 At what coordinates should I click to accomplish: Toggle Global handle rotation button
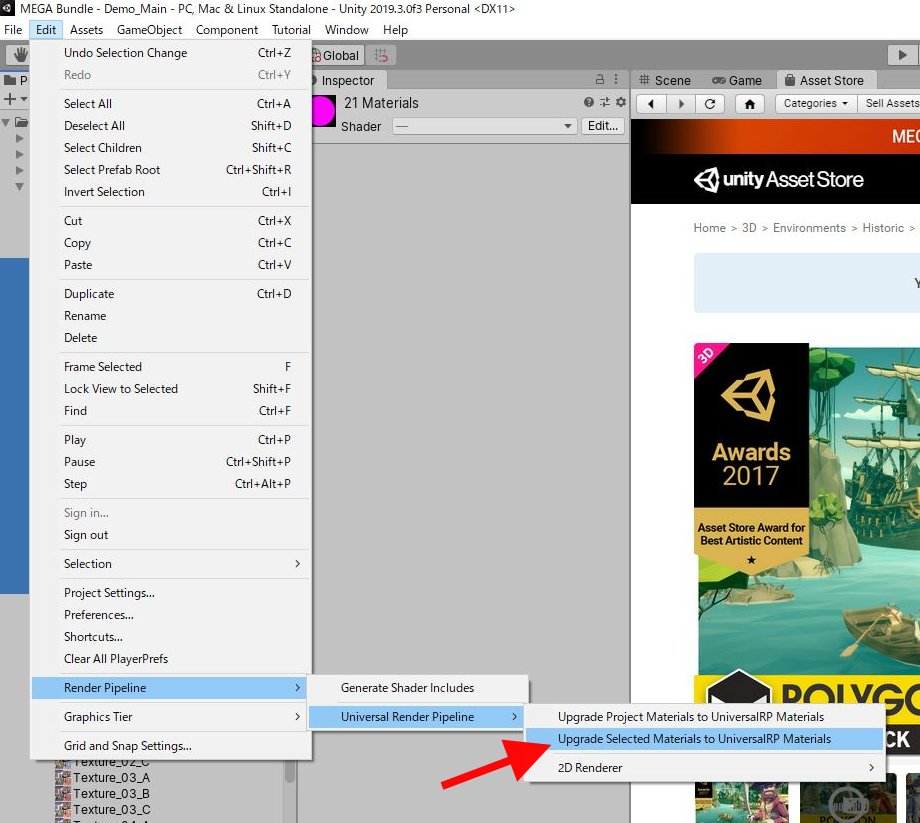tap(336, 55)
